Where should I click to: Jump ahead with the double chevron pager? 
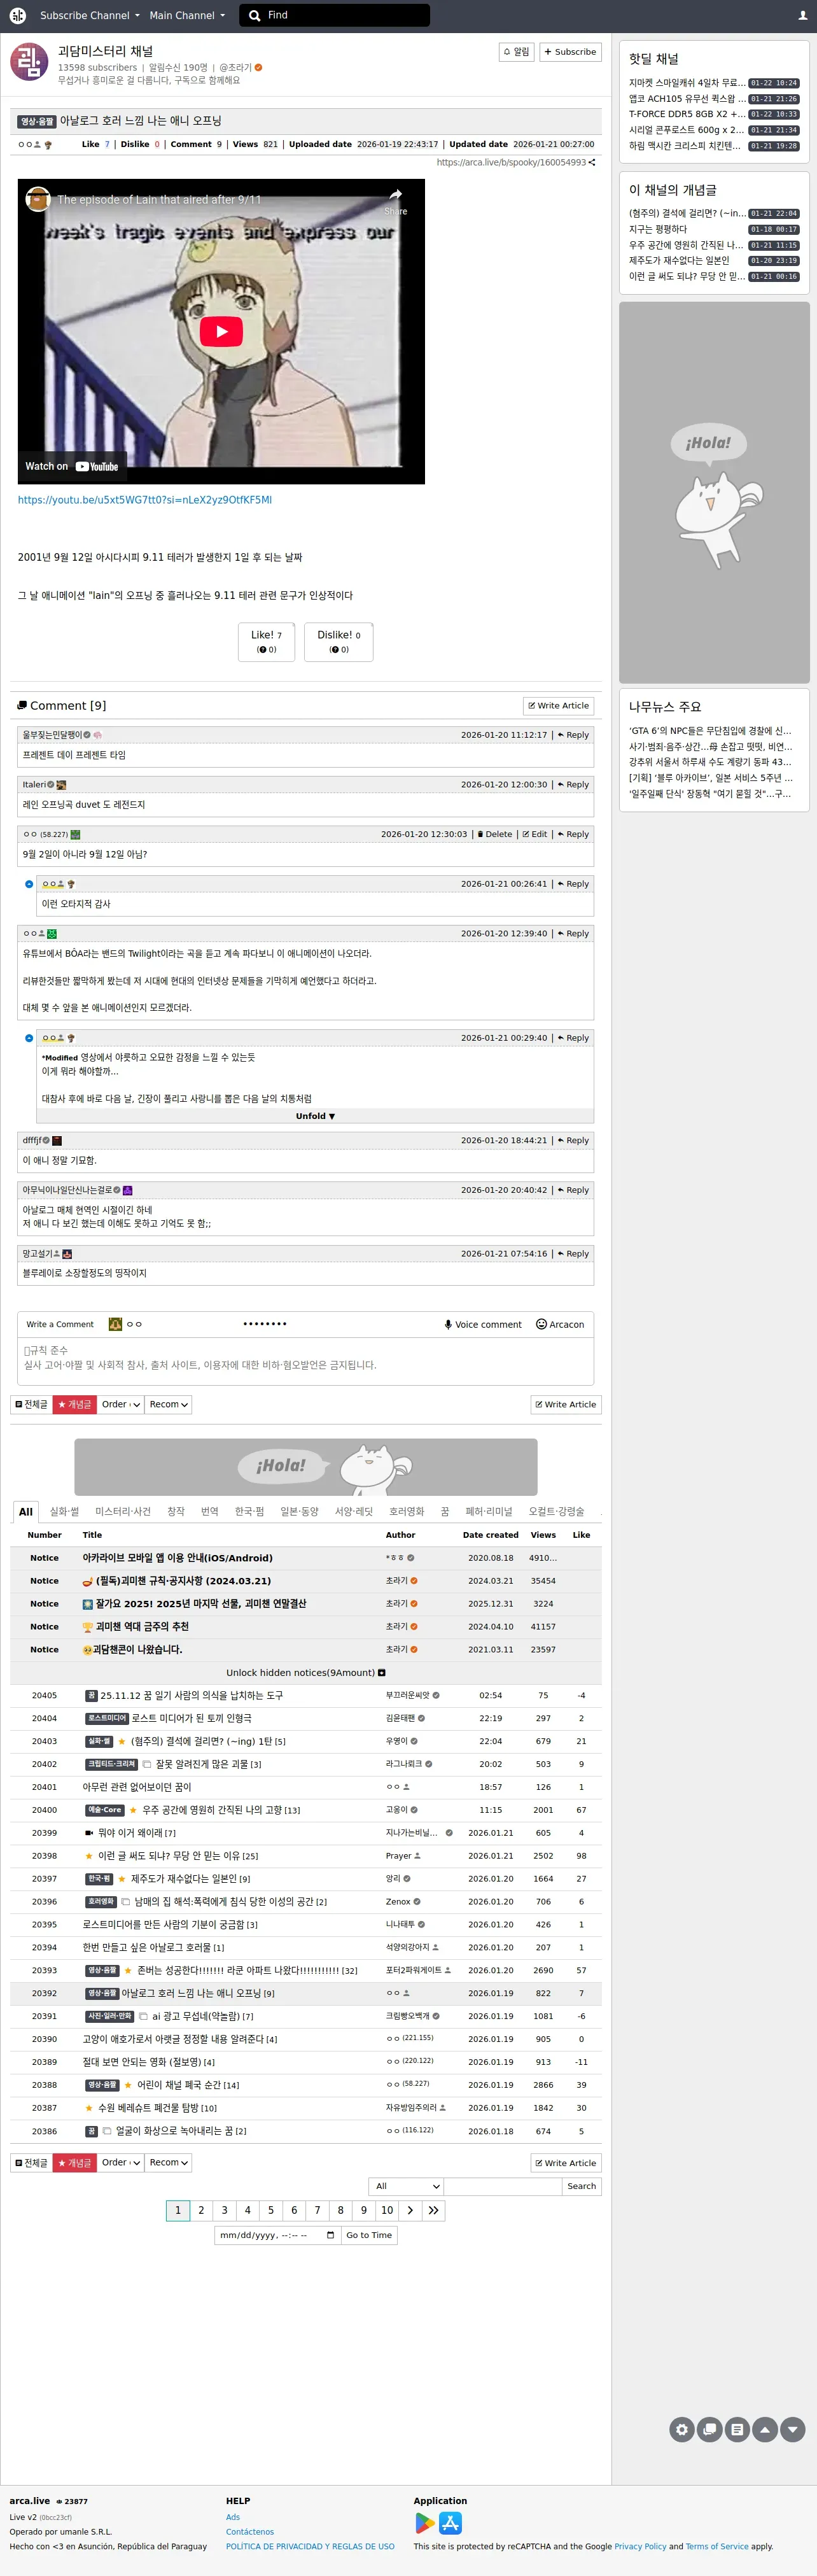point(433,2210)
